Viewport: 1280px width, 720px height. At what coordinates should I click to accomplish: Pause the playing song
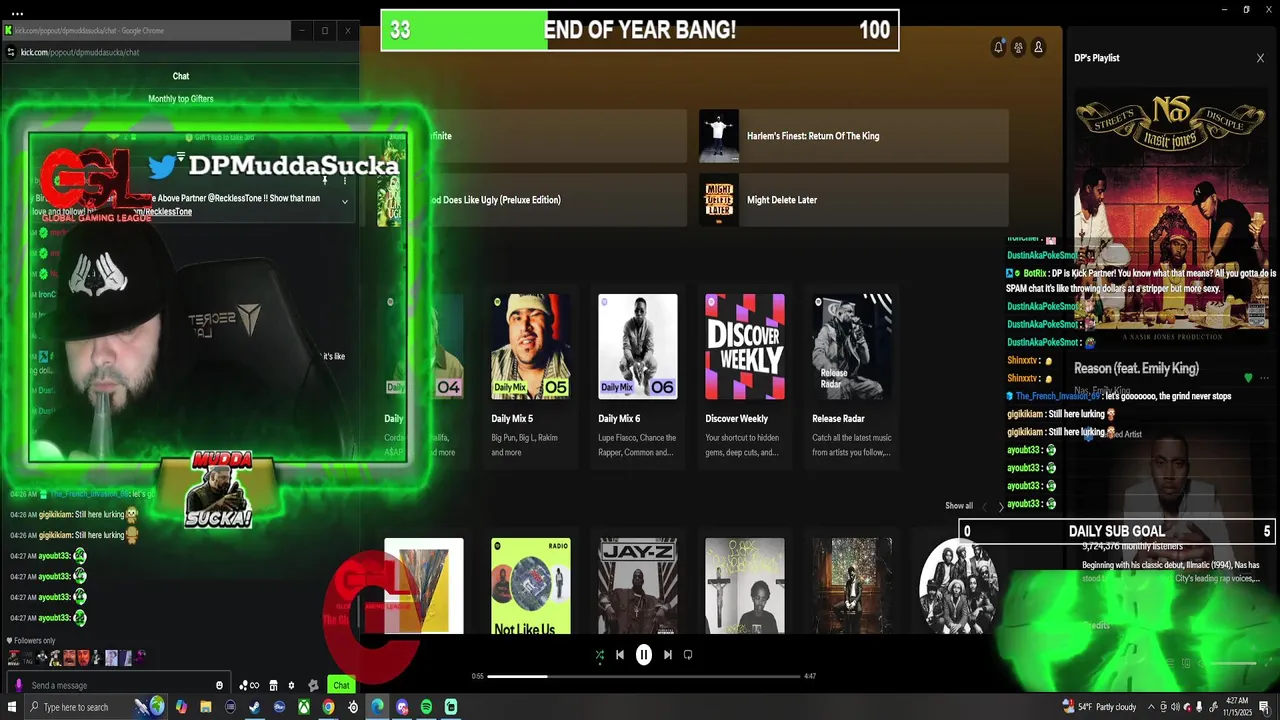(644, 655)
